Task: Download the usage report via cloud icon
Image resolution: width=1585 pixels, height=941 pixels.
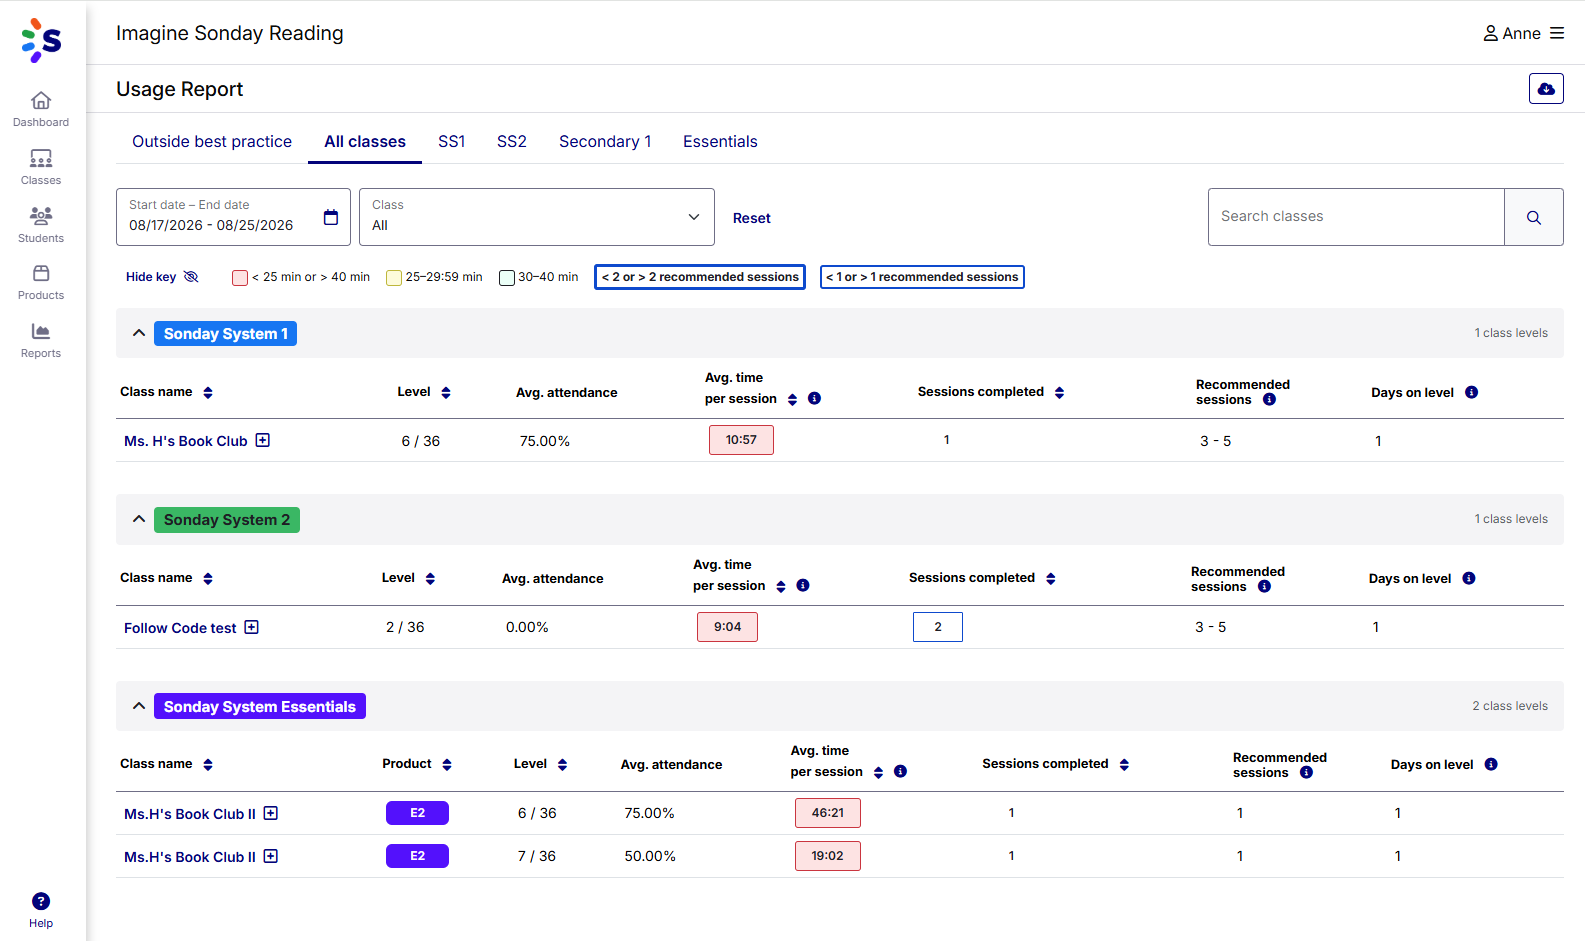Action: click(1546, 89)
